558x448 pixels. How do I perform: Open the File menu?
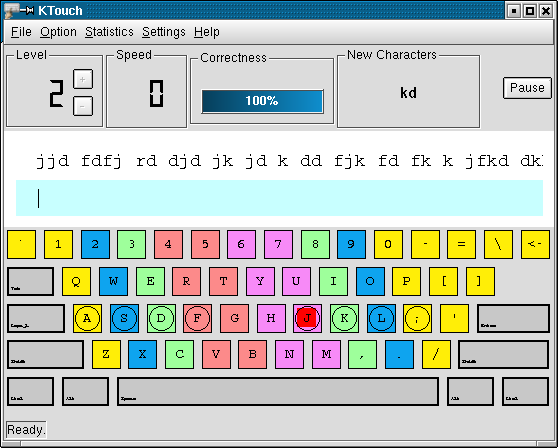[21, 32]
